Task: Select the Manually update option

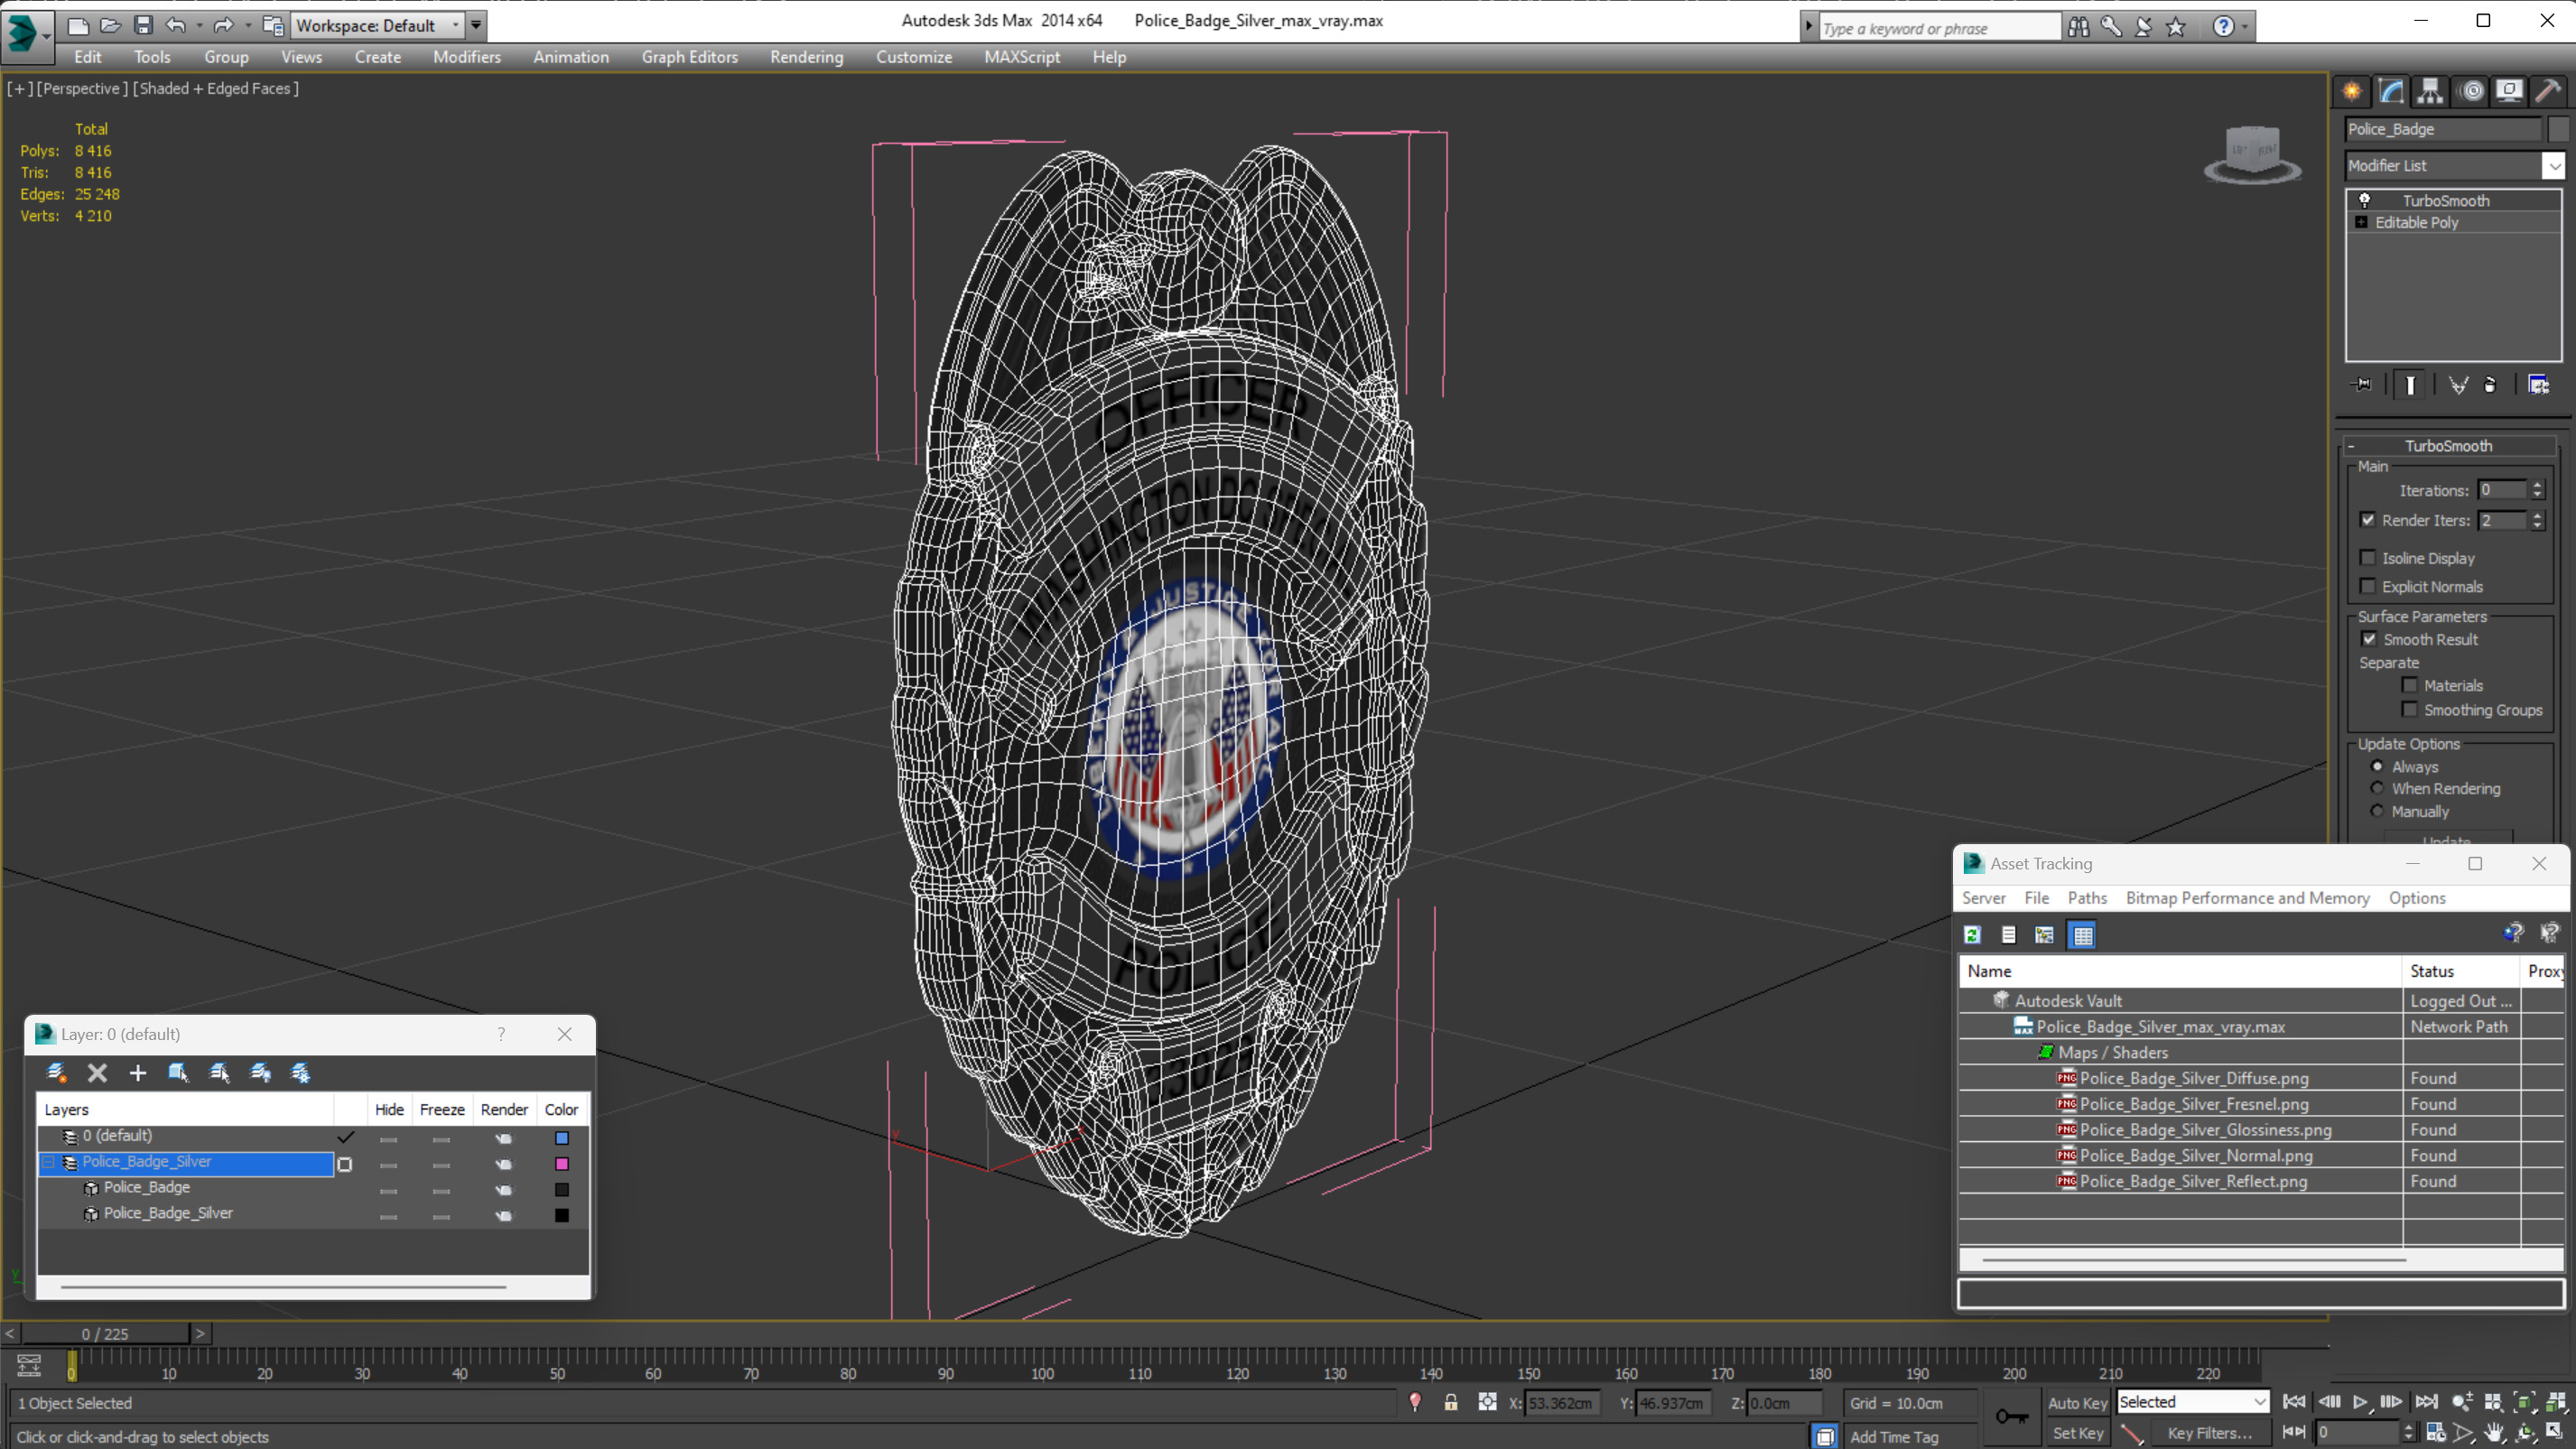Action: (2378, 811)
